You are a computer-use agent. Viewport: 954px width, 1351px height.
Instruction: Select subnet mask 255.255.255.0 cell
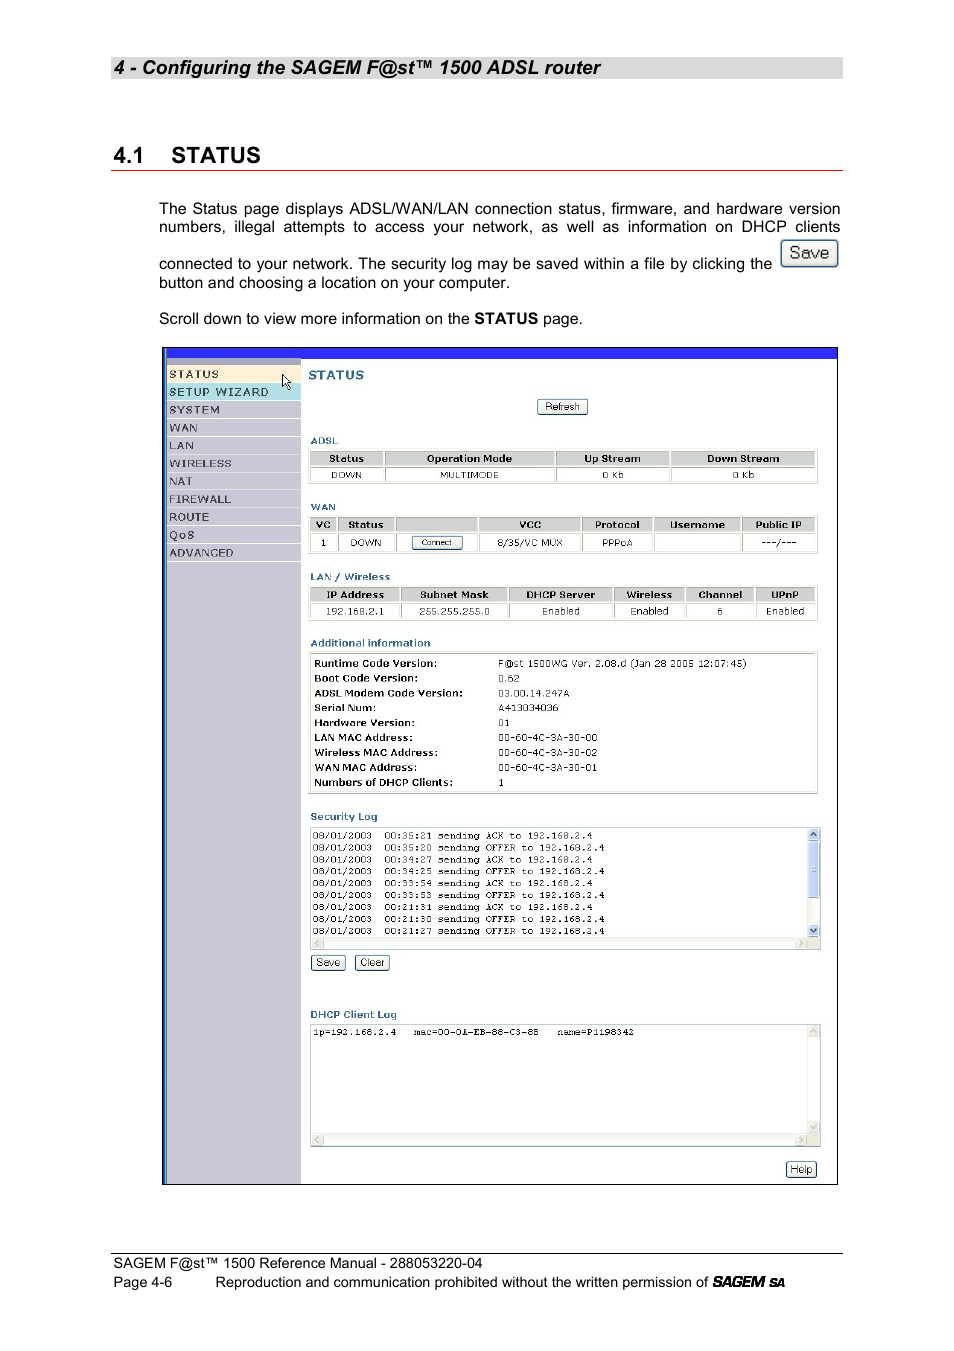pos(454,611)
